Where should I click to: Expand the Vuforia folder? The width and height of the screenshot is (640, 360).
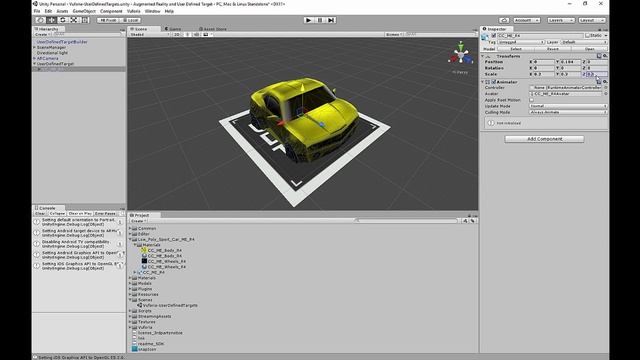[130, 327]
